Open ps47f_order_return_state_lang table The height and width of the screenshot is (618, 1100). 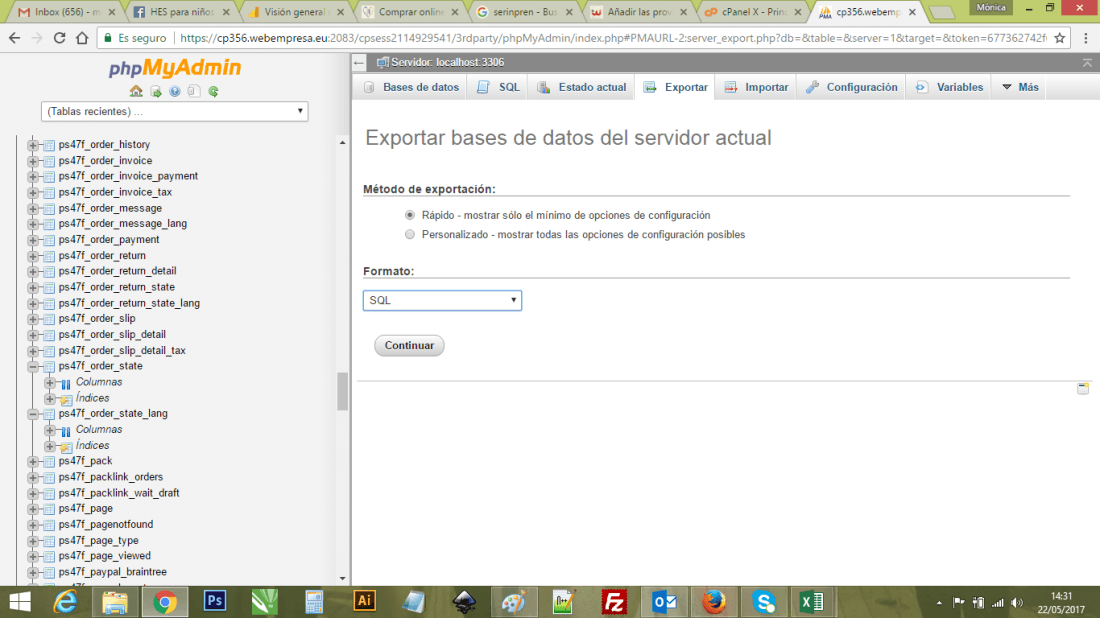point(129,303)
